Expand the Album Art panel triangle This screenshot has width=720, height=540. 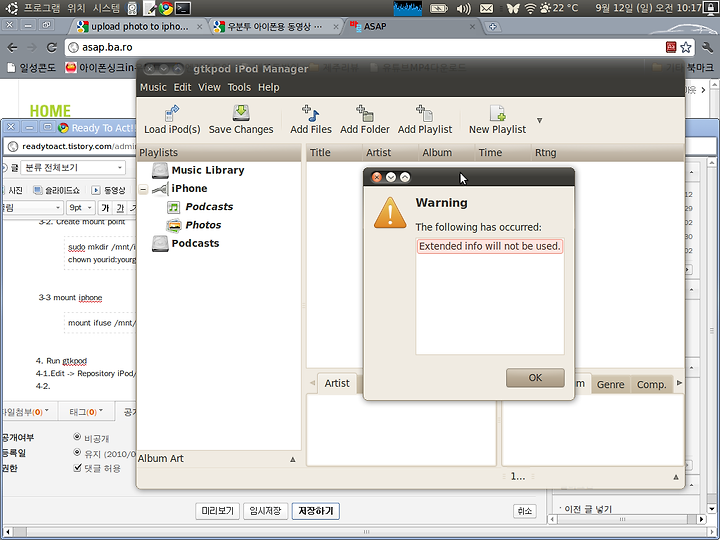click(292, 459)
